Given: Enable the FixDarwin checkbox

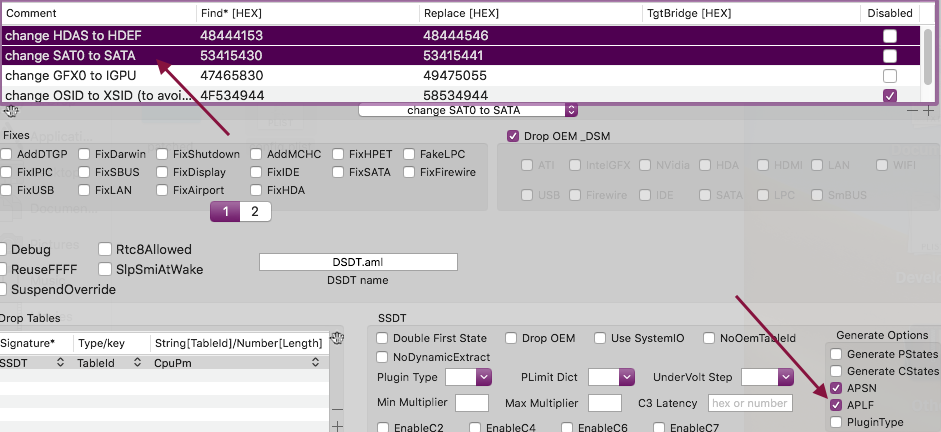Looking at the screenshot, I should (x=84, y=154).
